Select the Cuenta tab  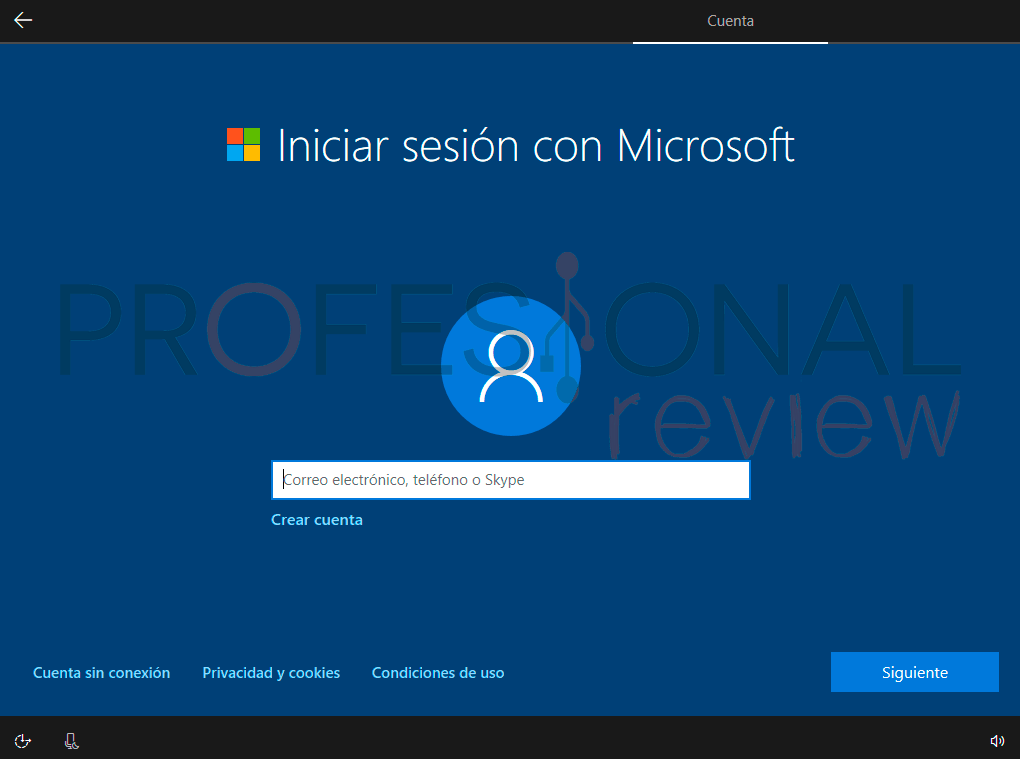pos(730,21)
